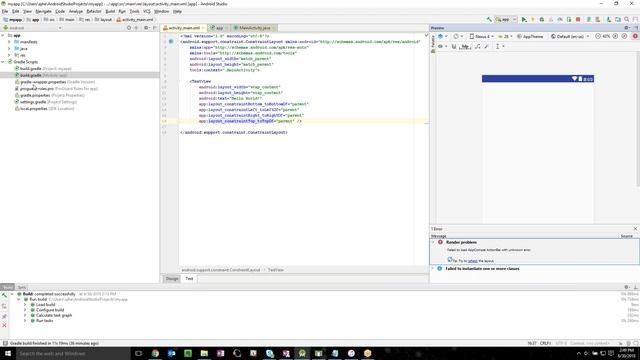Expand the Run tasks row
Viewport: 640px width, 360px height.
point(25,320)
